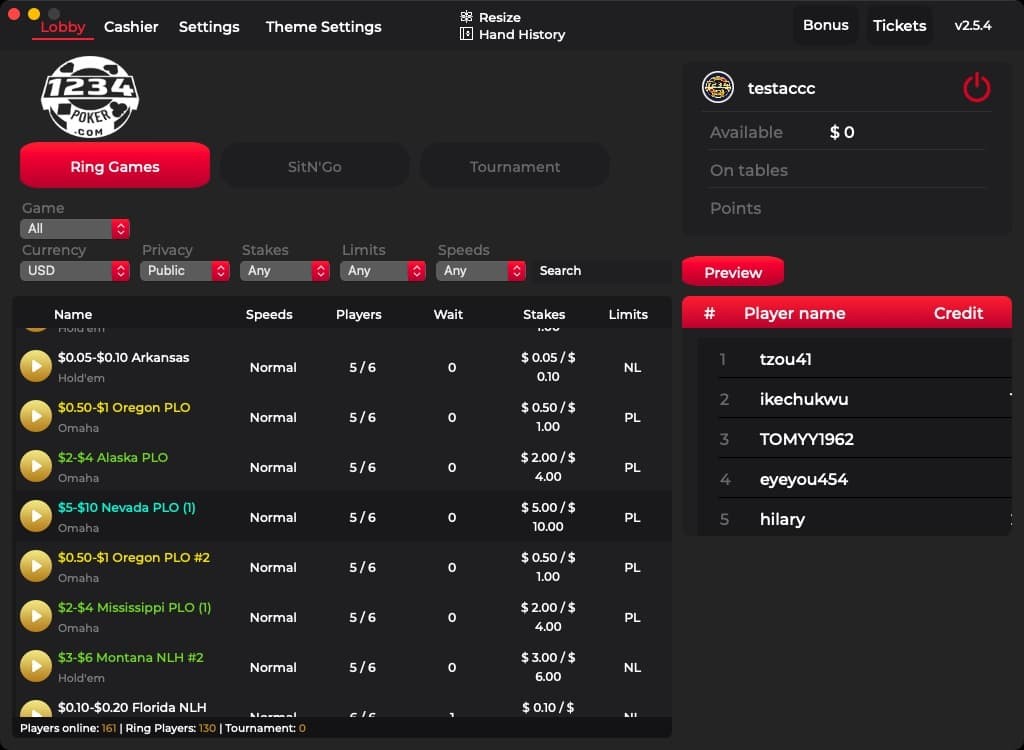Switch to the SitN'Go tab
Screen dimensions: 1024x750
pos(314,167)
